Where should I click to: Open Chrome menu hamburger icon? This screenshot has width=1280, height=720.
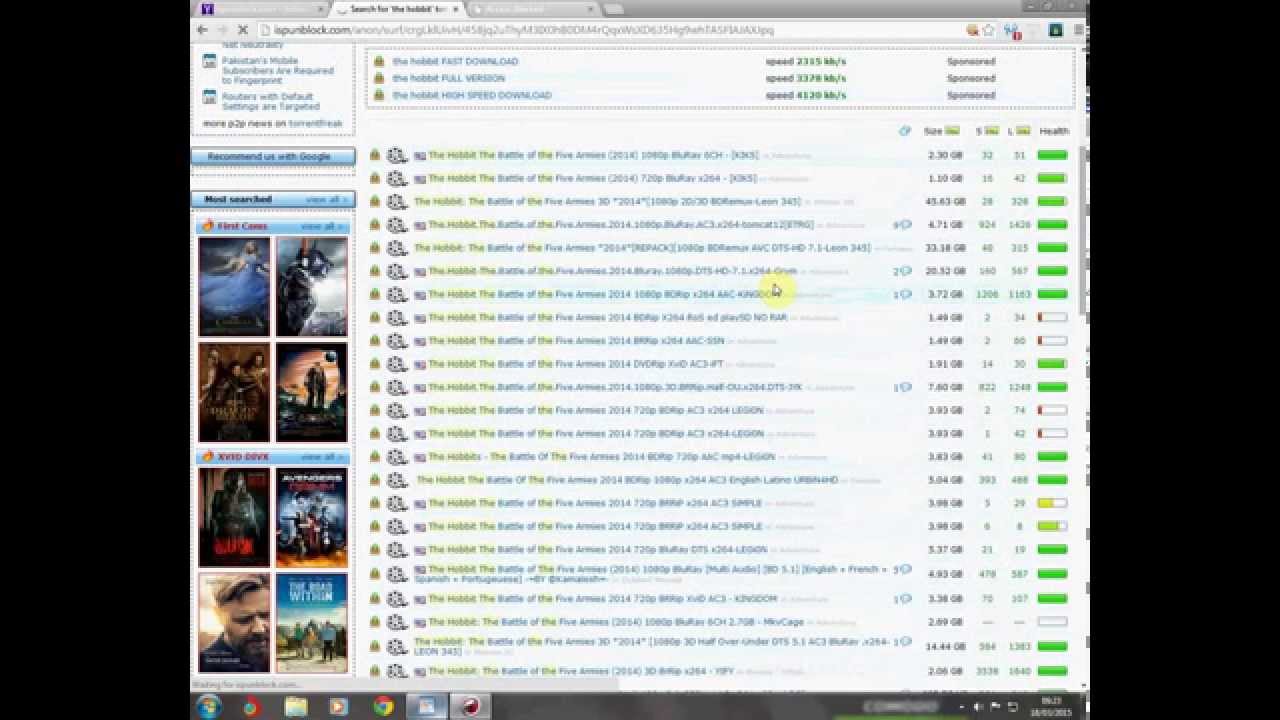(x=1079, y=30)
